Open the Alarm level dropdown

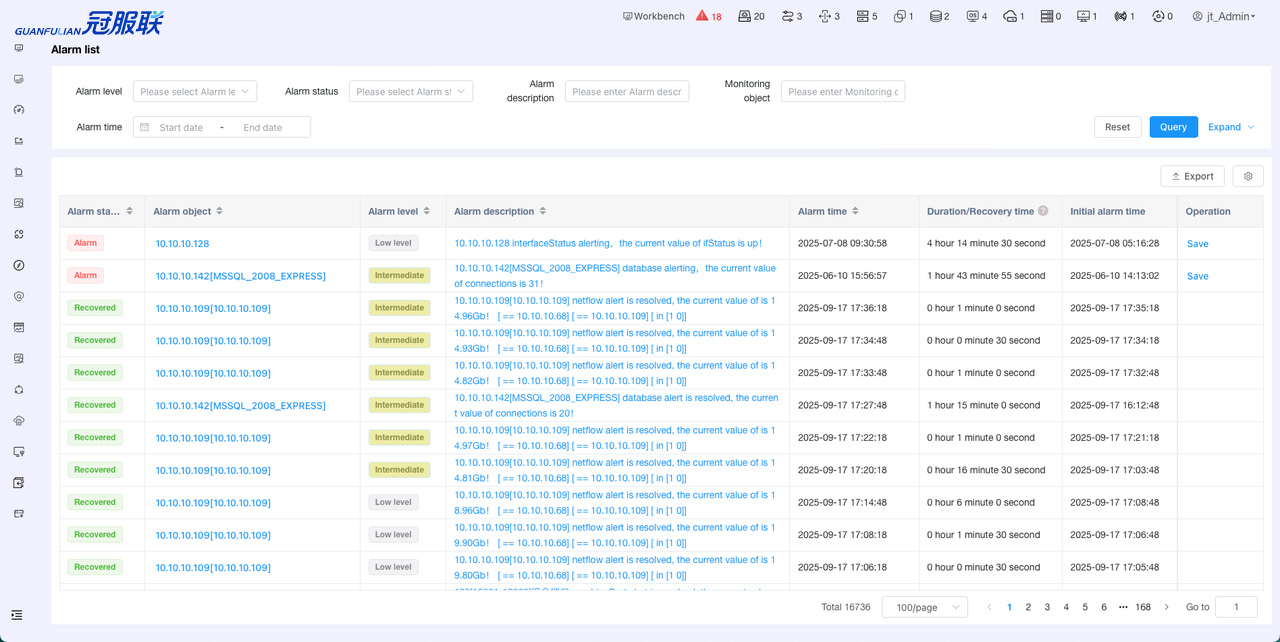(195, 92)
